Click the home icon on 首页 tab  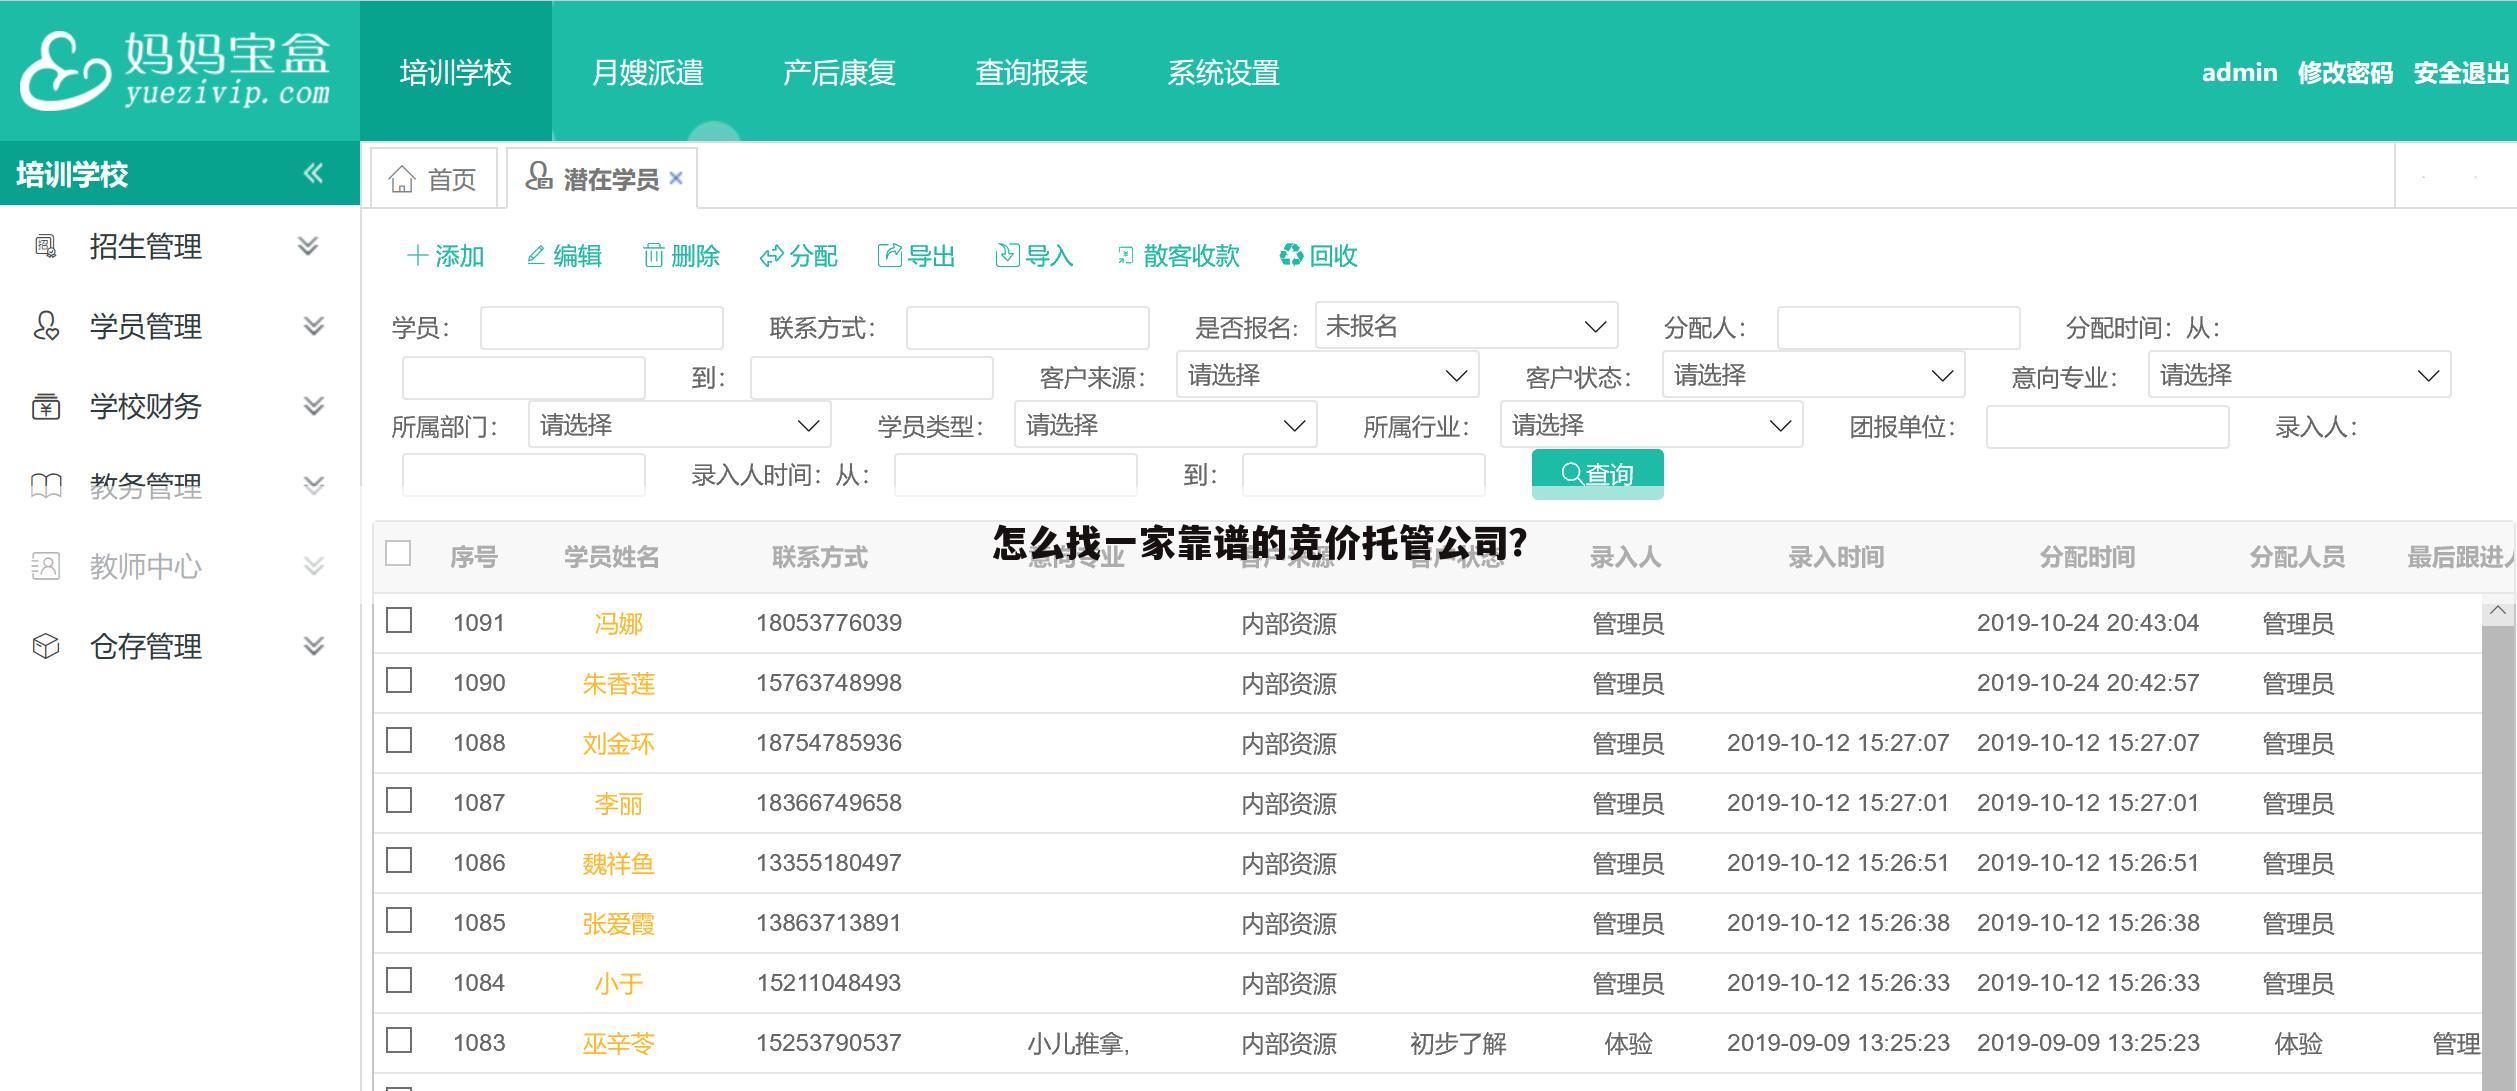[x=402, y=179]
